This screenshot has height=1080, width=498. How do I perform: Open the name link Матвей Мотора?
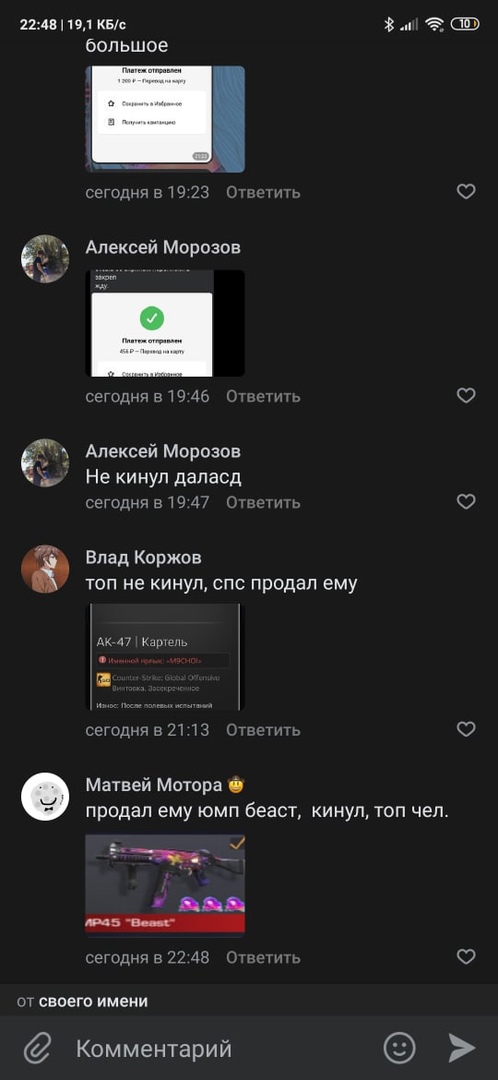pyautogui.click(x=154, y=785)
